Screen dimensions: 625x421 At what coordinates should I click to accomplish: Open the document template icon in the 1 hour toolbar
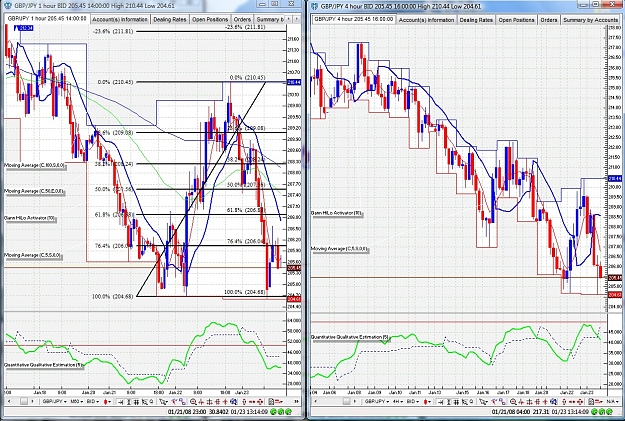coord(271,401)
